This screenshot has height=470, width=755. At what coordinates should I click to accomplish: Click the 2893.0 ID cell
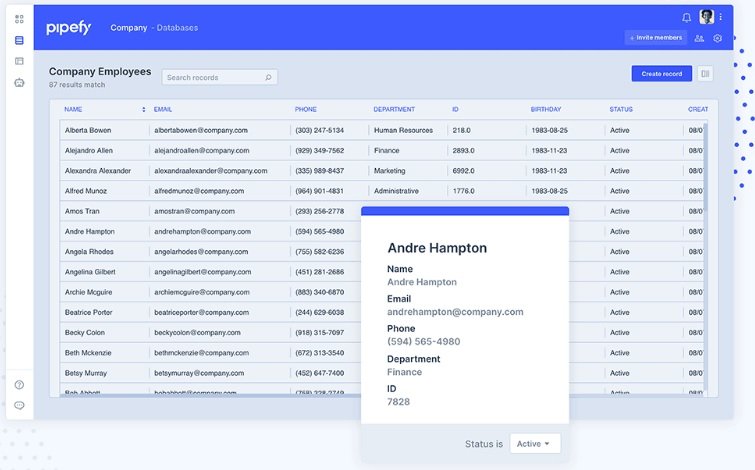pyautogui.click(x=463, y=150)
